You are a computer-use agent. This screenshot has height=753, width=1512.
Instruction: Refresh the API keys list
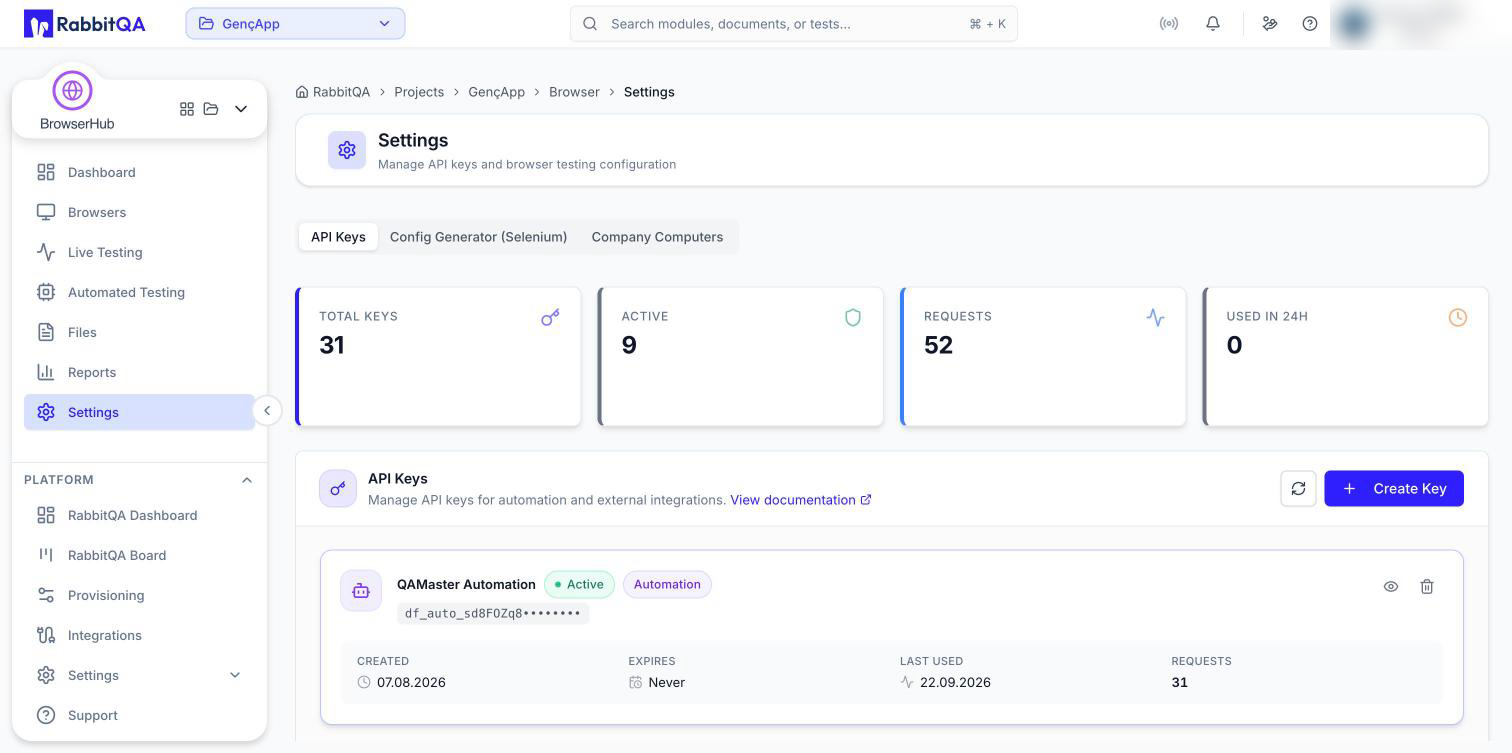pyautogui.click(x=1298, y=489)
